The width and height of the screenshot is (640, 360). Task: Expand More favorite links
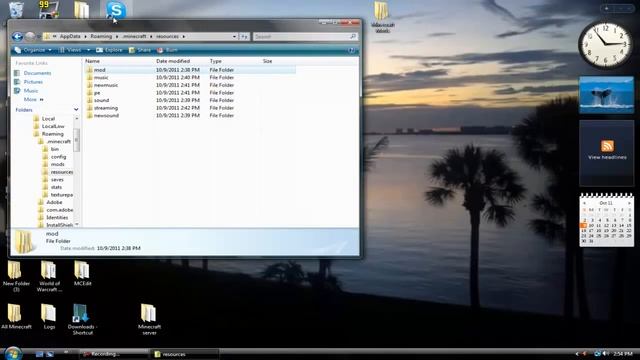point(33,100)
